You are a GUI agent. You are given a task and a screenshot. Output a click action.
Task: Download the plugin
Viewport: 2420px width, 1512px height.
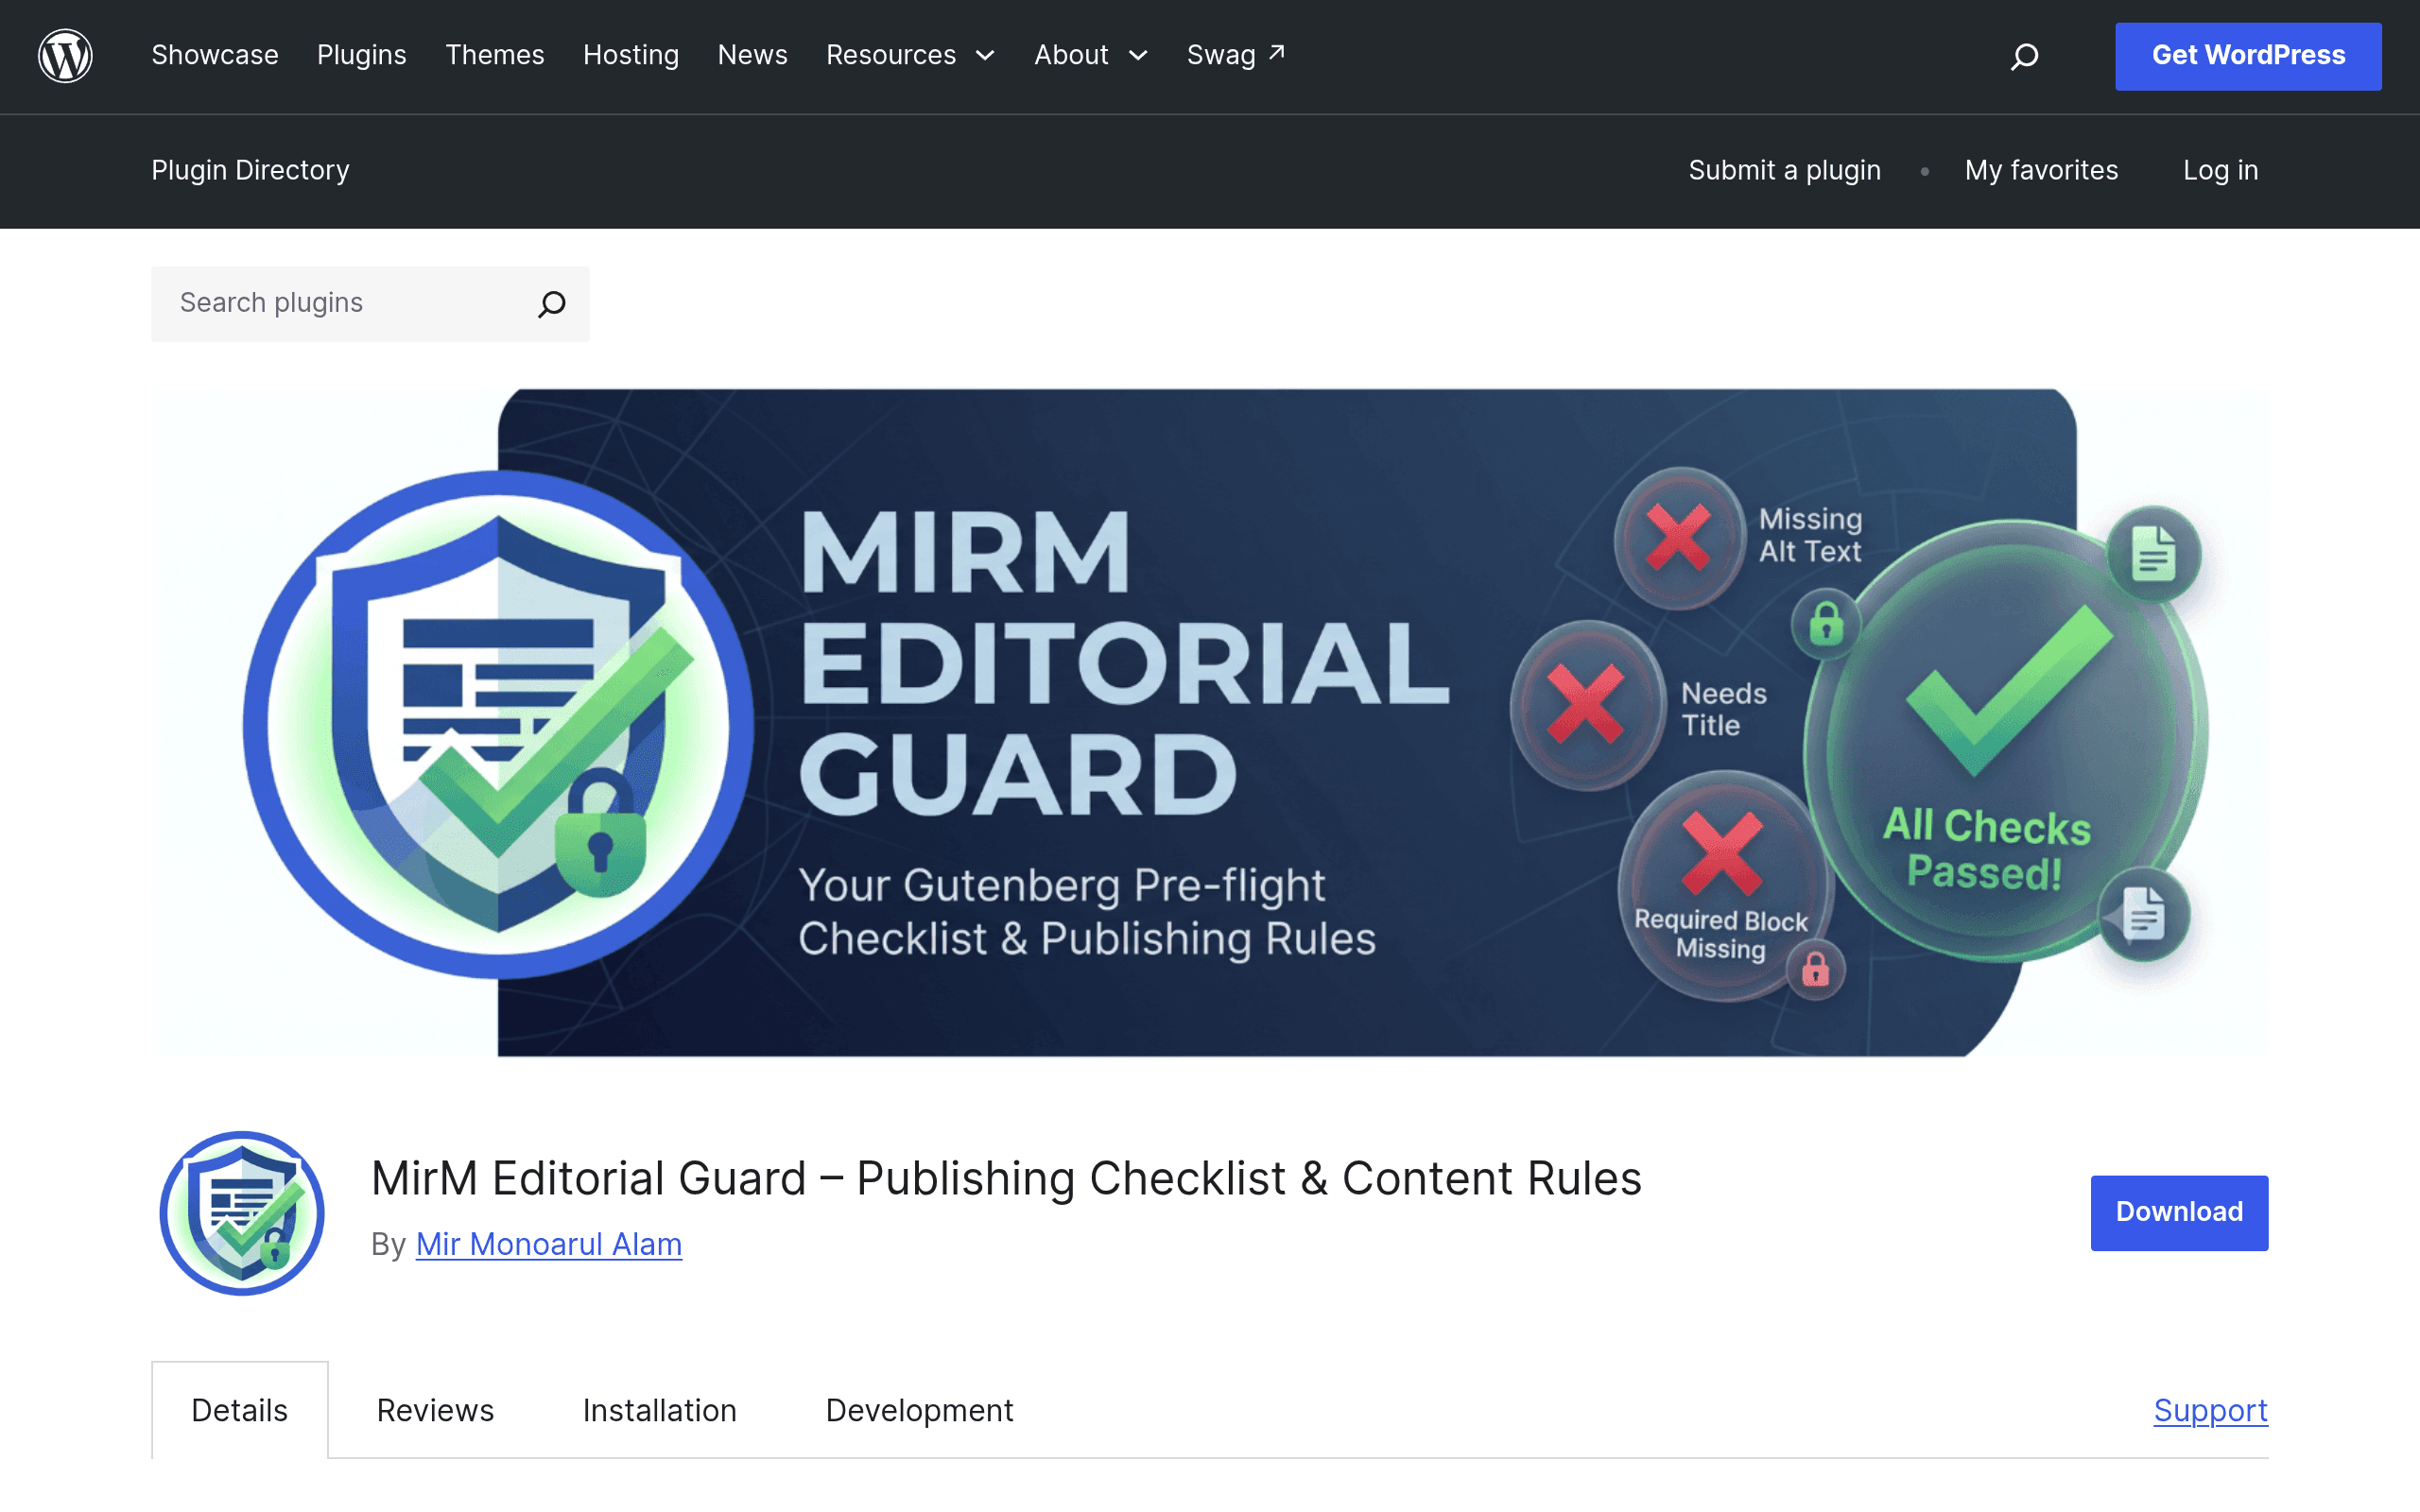[2179, 1213]
